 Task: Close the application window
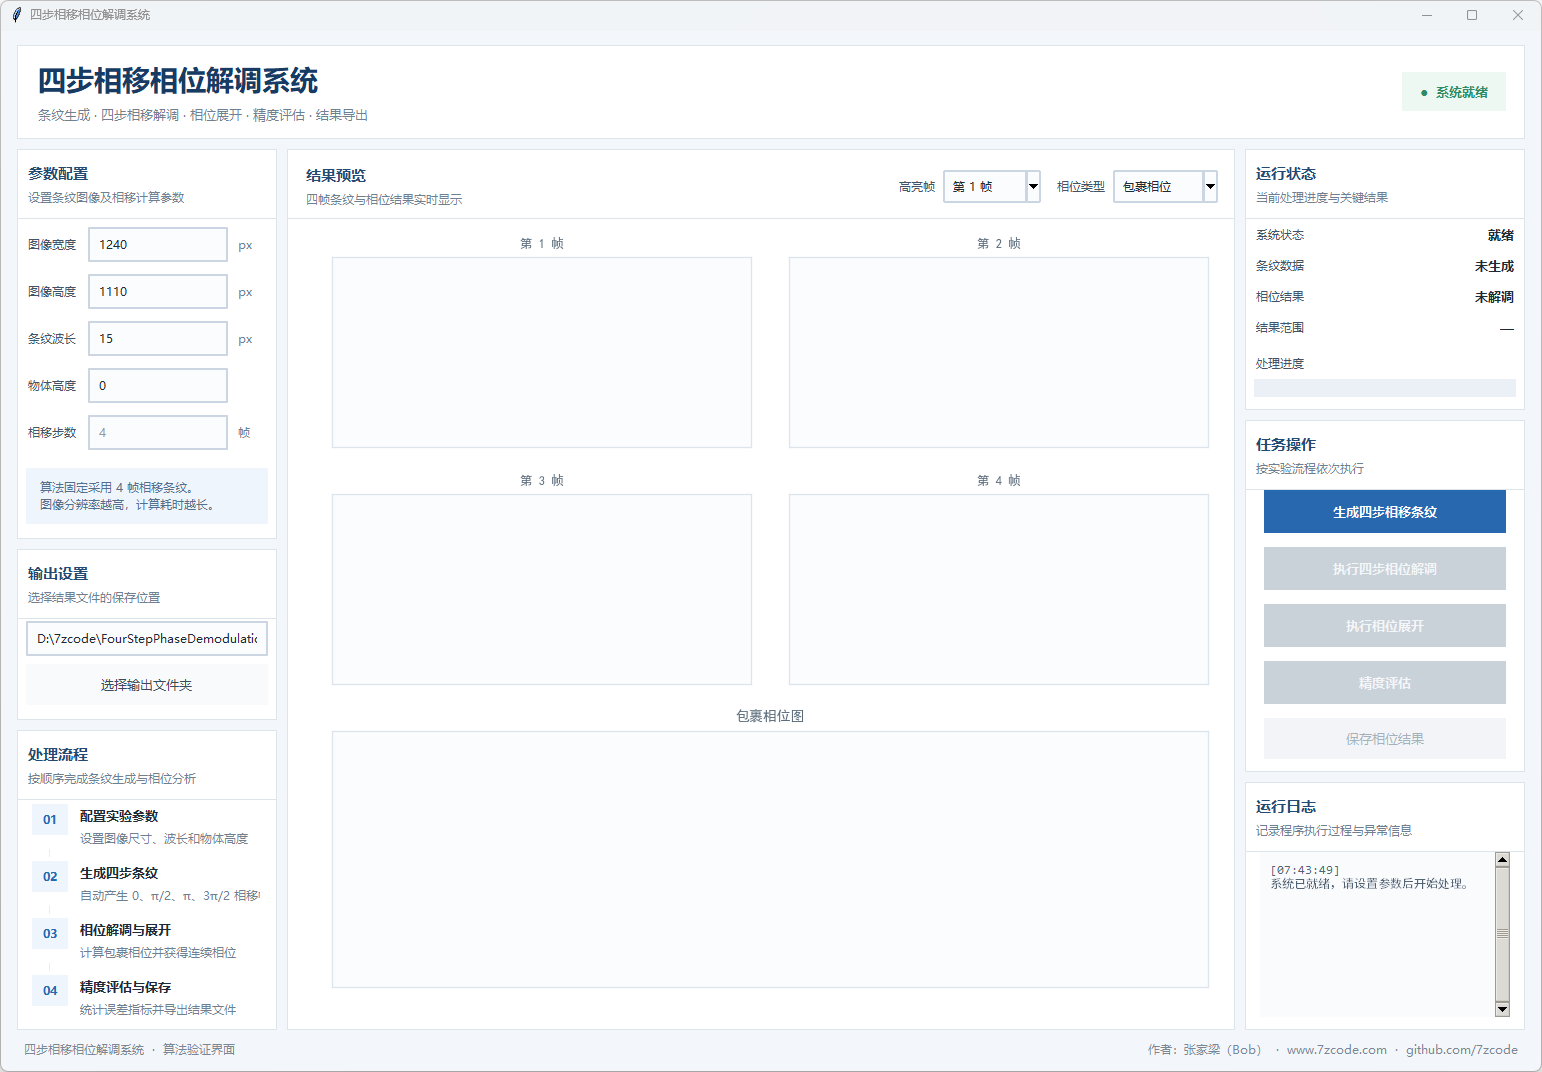[x=1518, y=15]
